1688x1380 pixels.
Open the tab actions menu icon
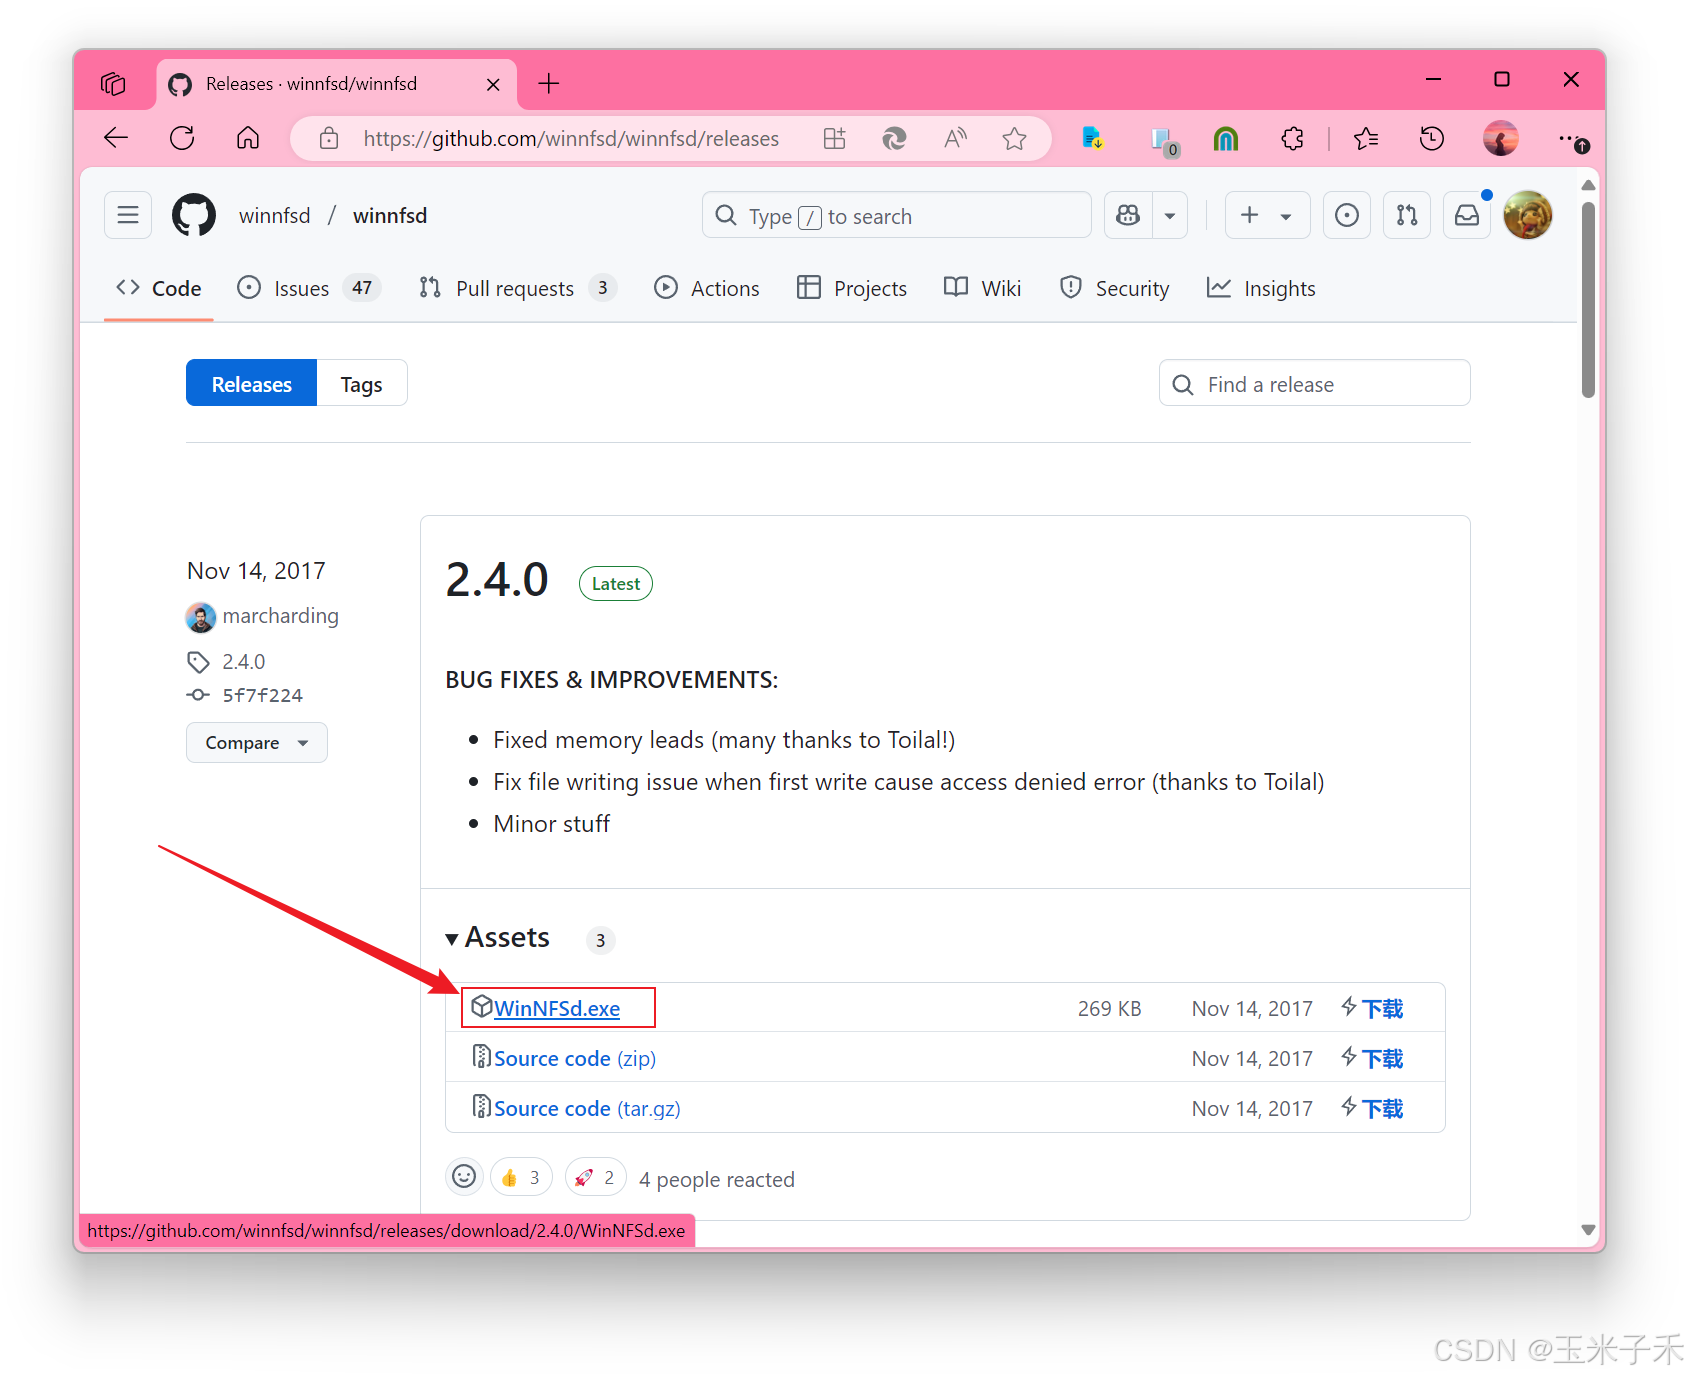(x=113, y=84)
